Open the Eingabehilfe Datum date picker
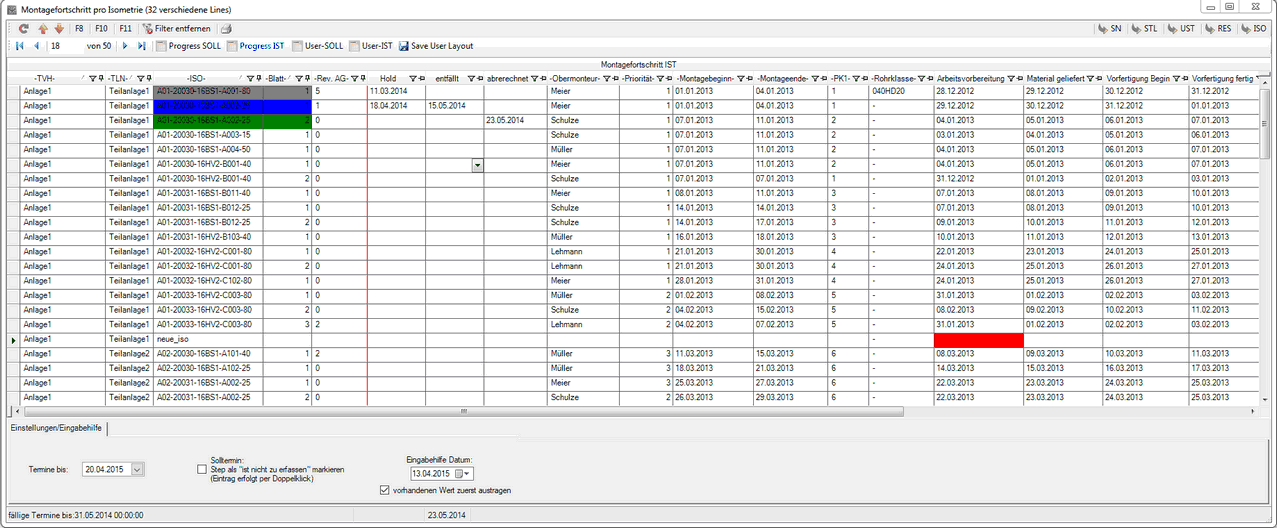This screenshot has width=1277, height=528. point(464,473)
